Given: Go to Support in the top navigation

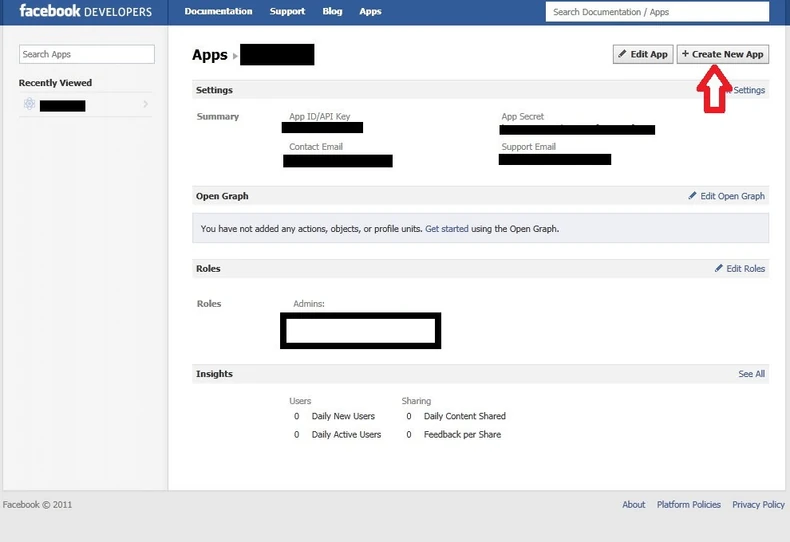Looking at the screenshot, I should (x=287, y=12).
